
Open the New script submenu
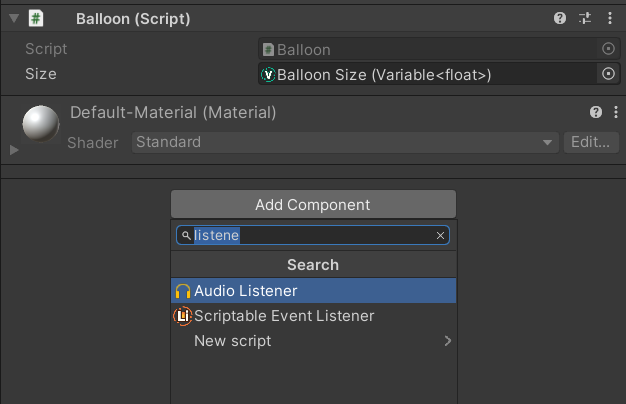coord(313,341)
